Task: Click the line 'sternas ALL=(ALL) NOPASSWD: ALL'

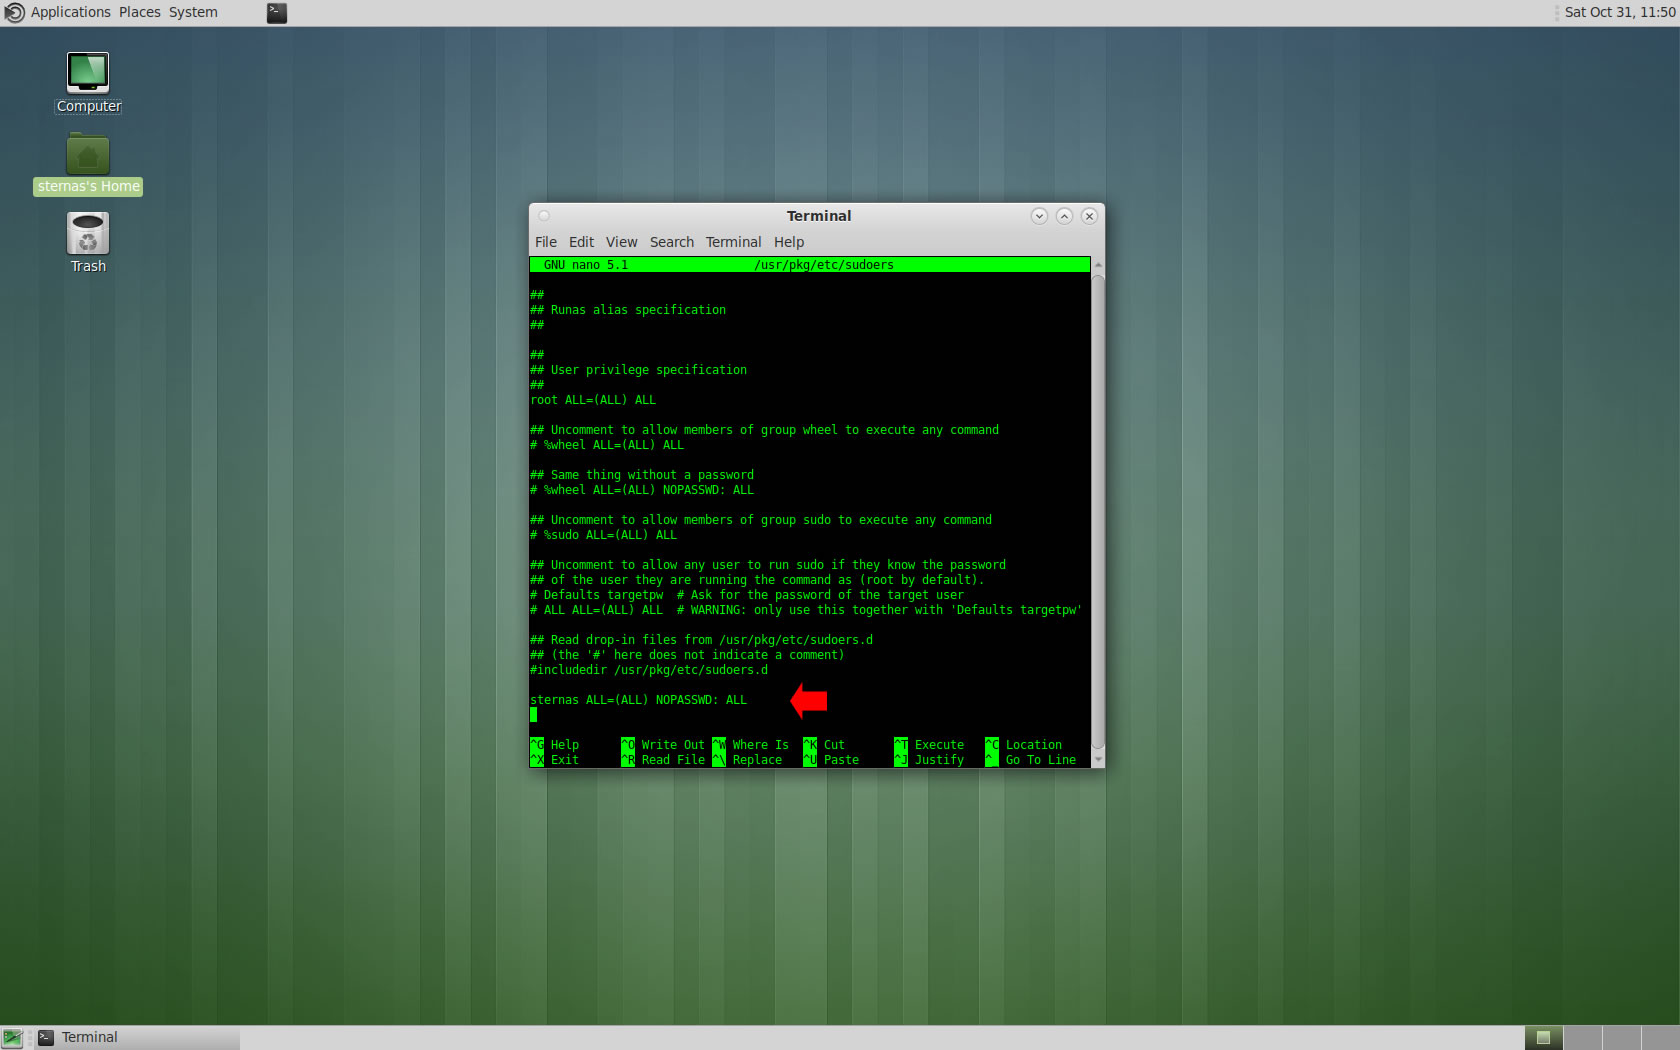Action: [638, 700]
